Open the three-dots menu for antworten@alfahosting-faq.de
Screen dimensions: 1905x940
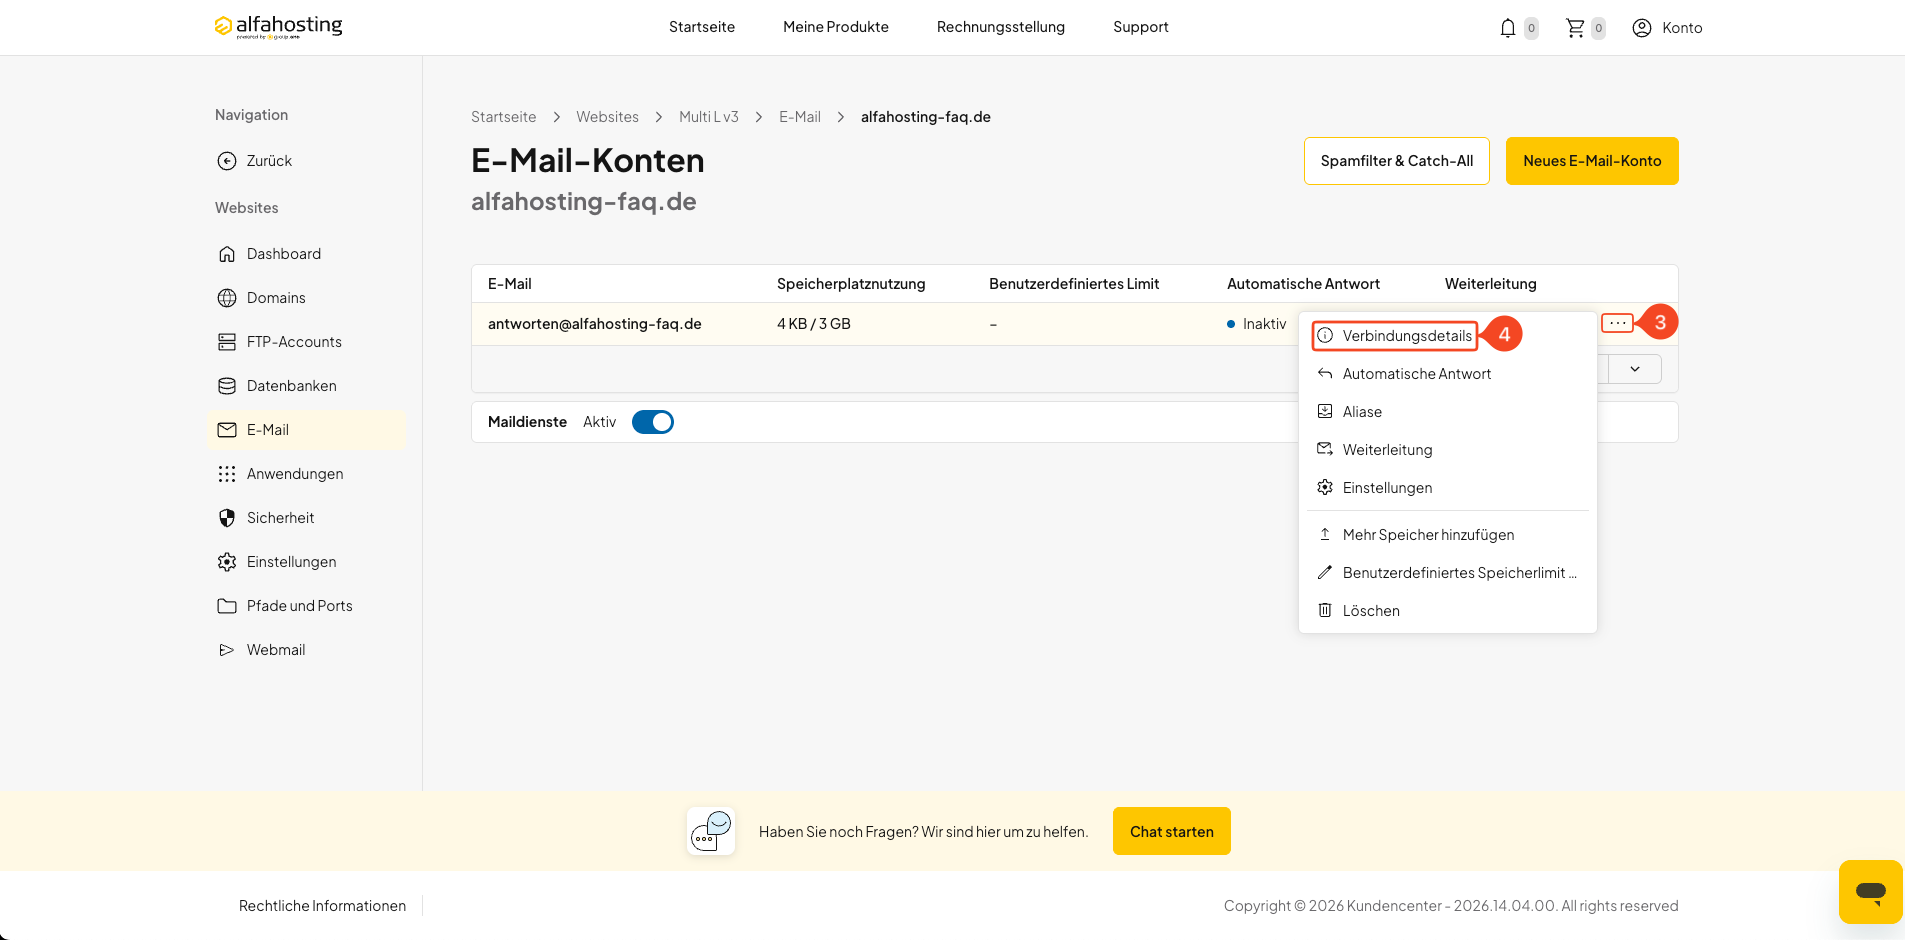pos(1617,323)
